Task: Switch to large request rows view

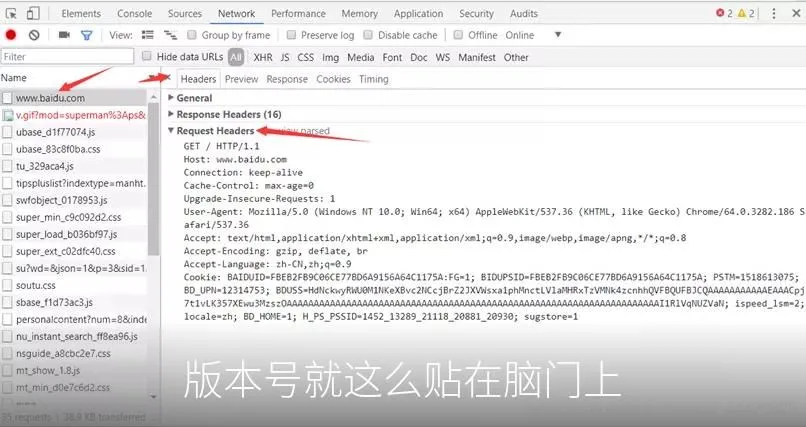Action: (x=148, y=35)
